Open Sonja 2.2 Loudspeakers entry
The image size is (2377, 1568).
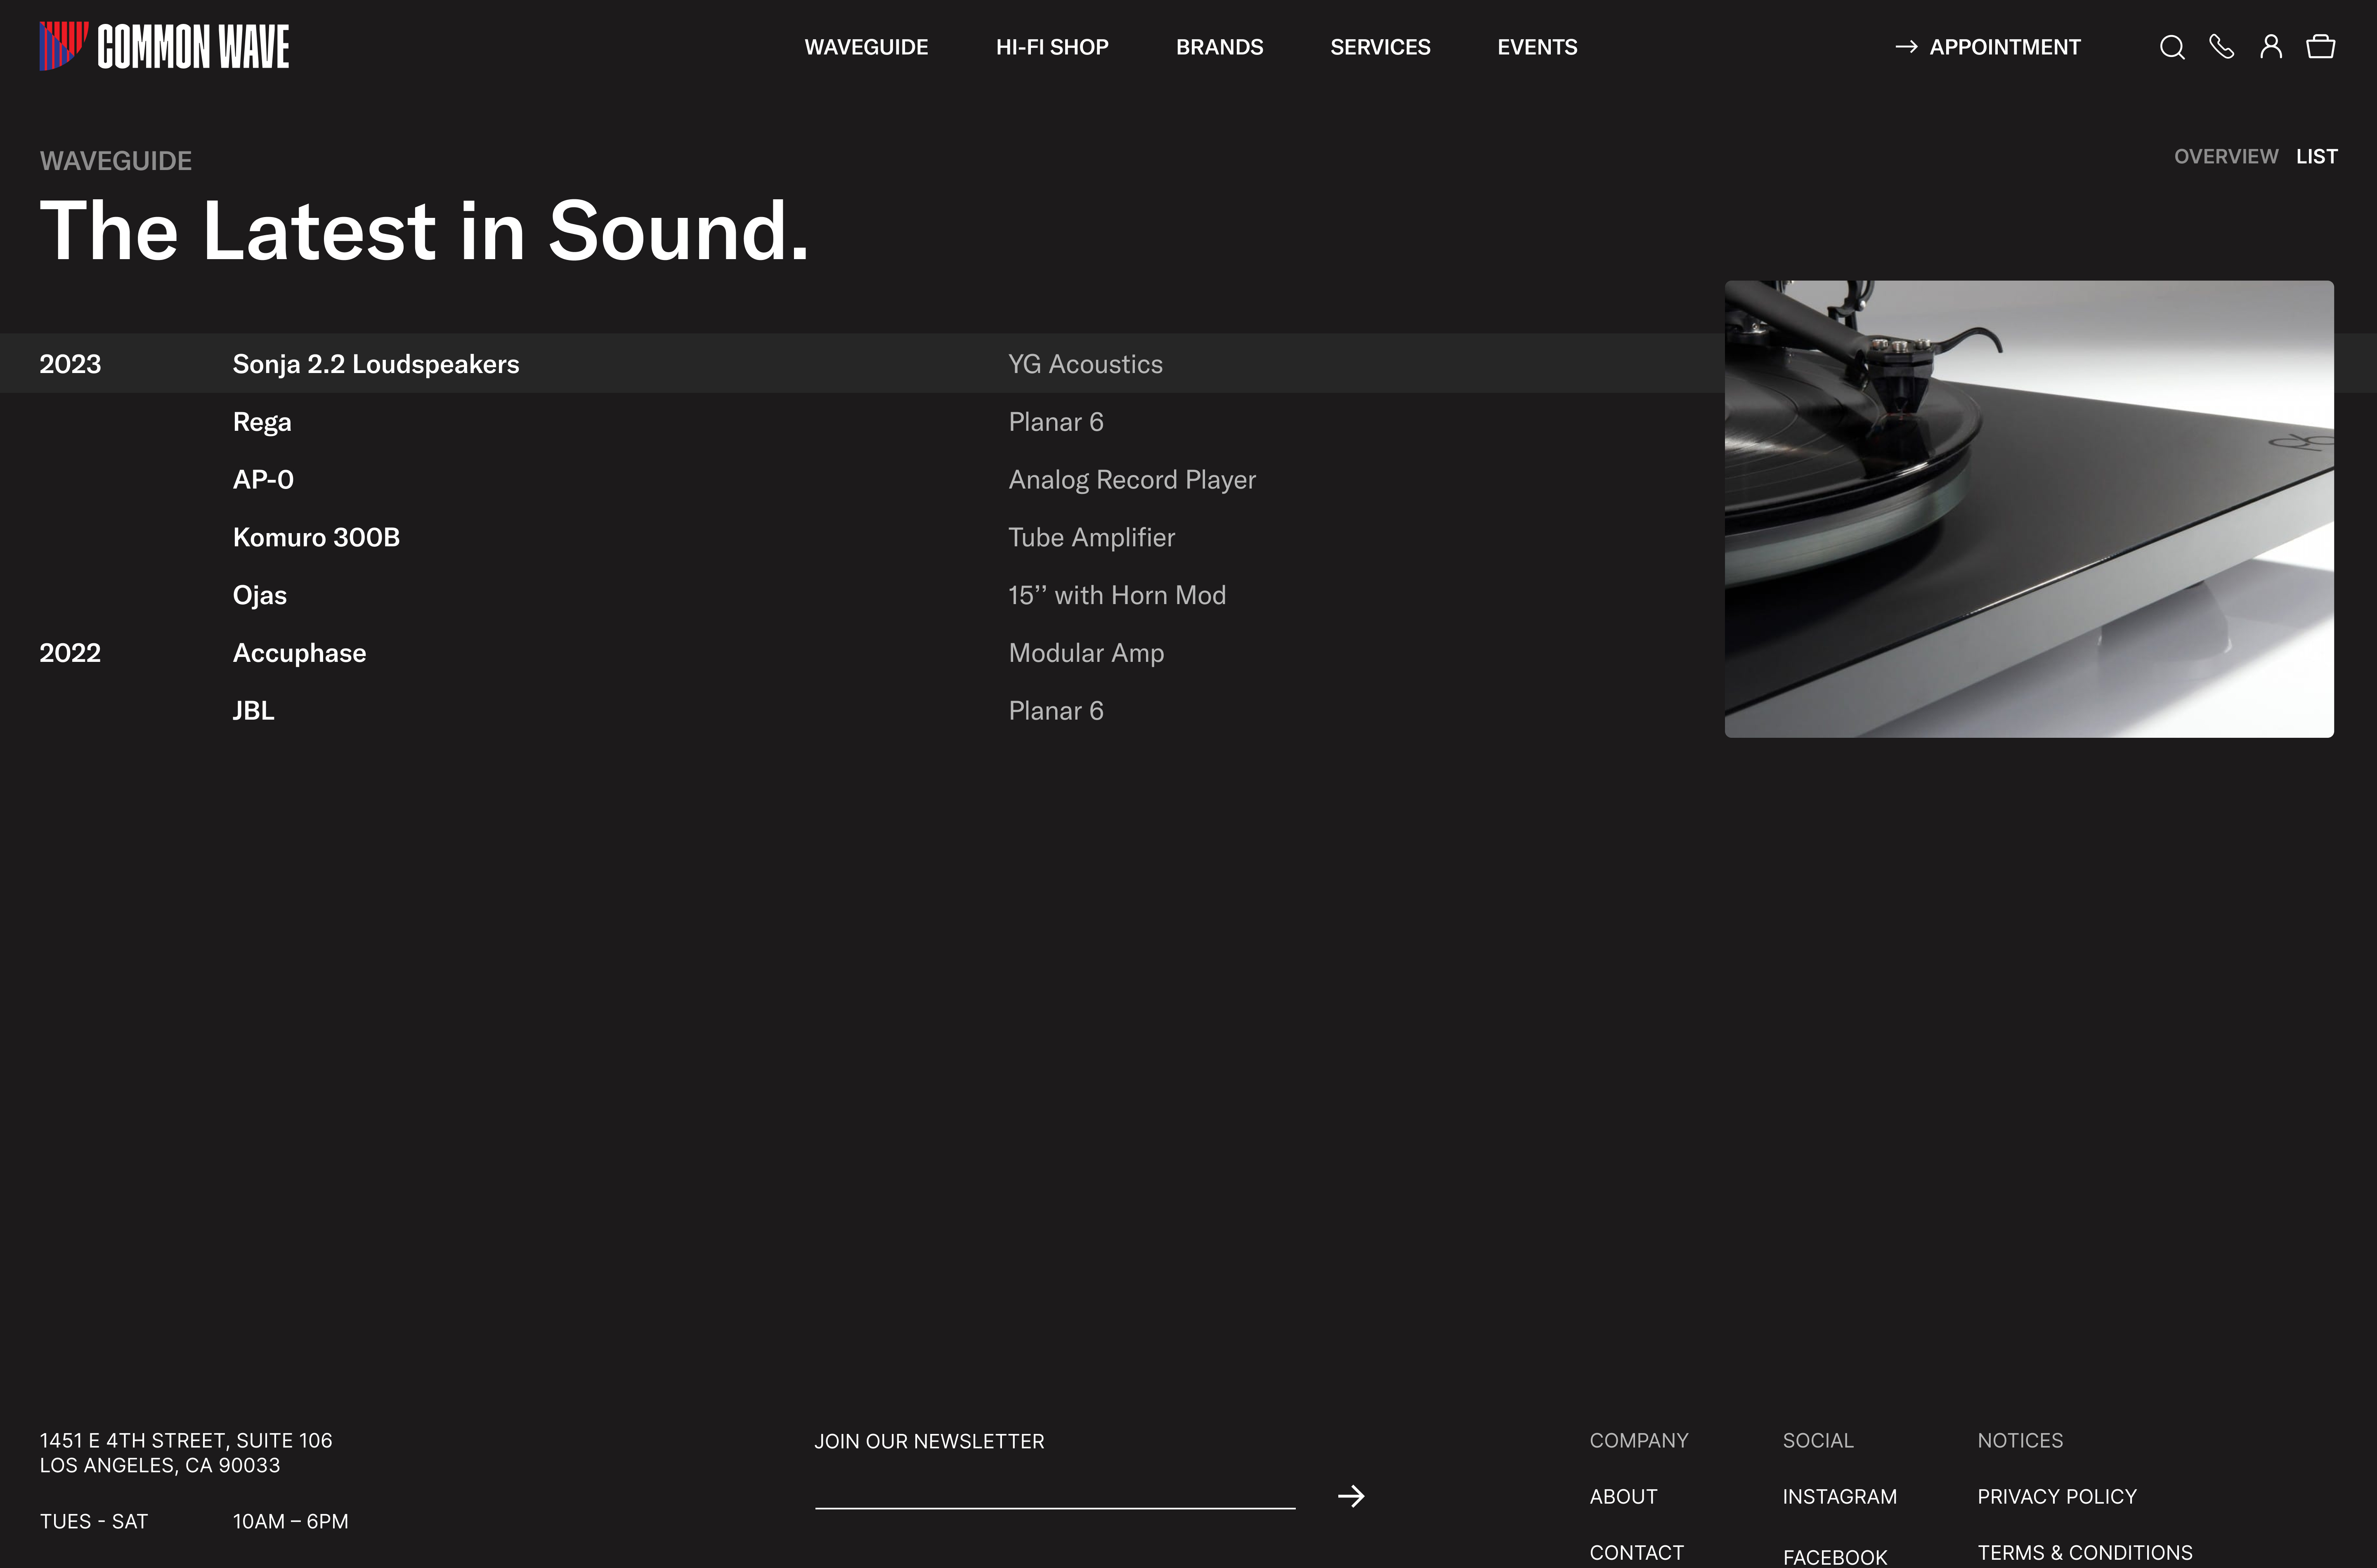tap(376, 364)
